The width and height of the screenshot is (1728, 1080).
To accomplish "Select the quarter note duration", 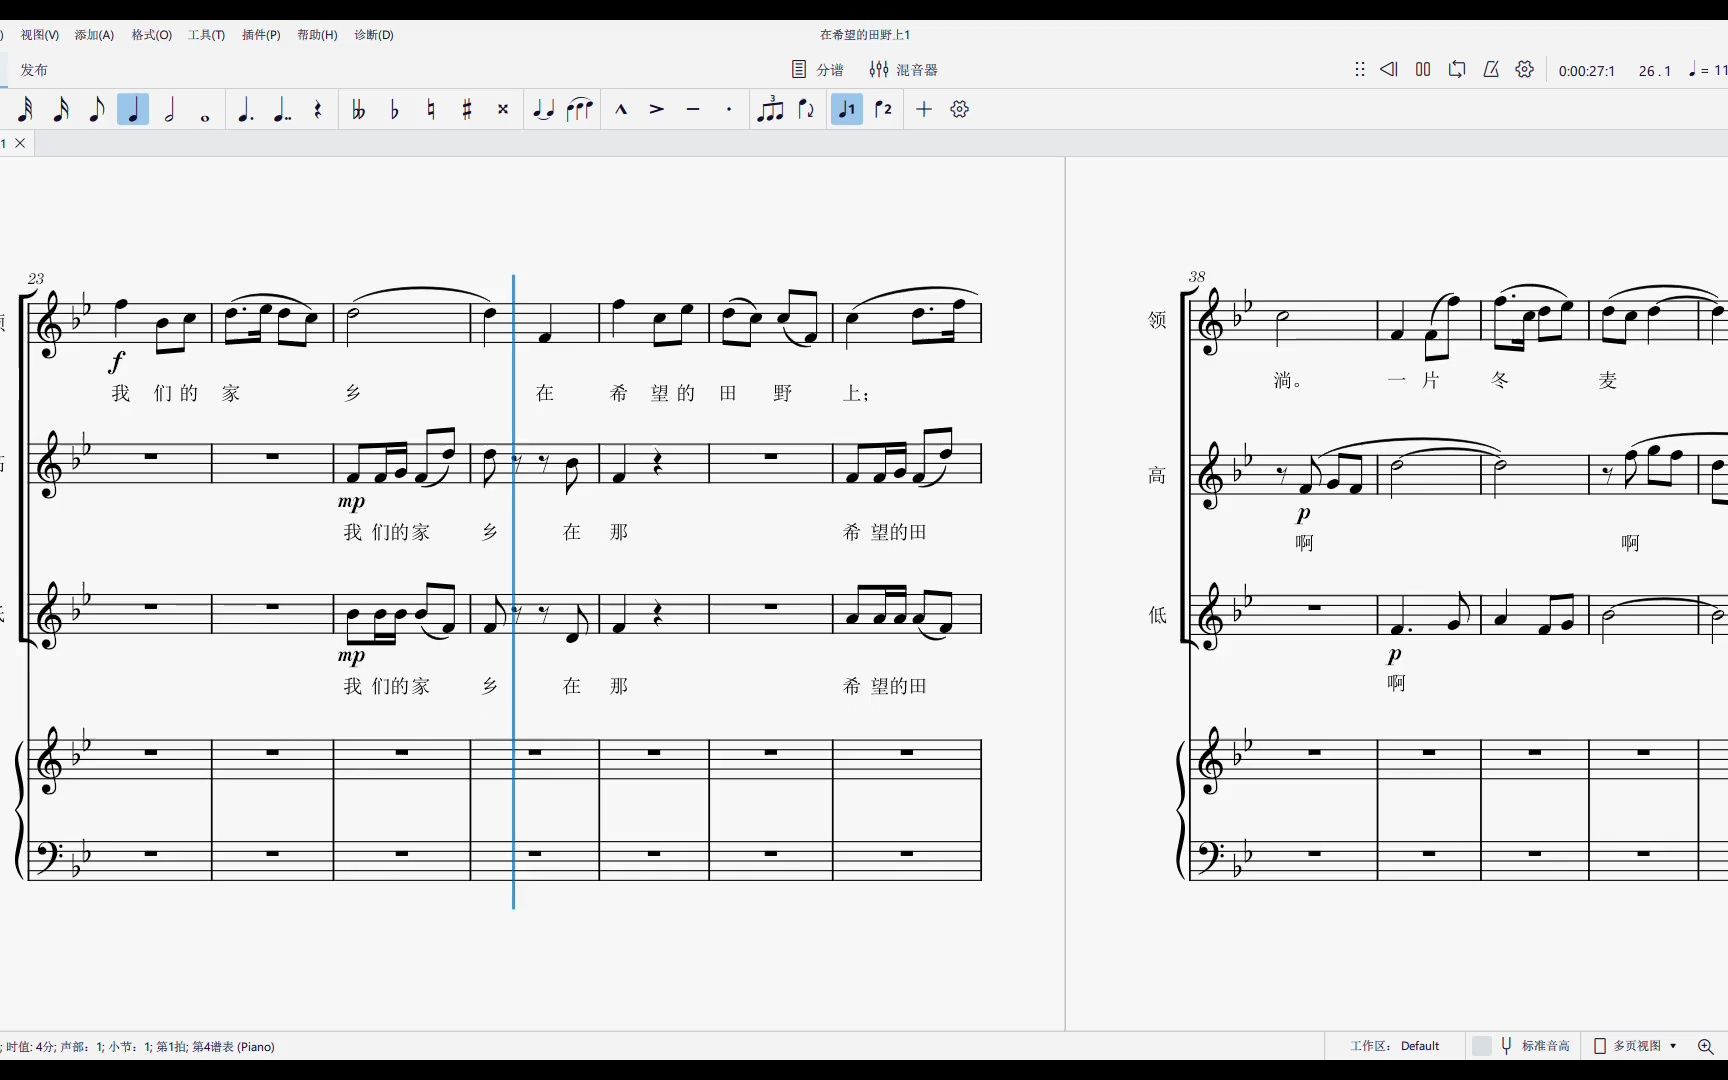I will 133,109.
